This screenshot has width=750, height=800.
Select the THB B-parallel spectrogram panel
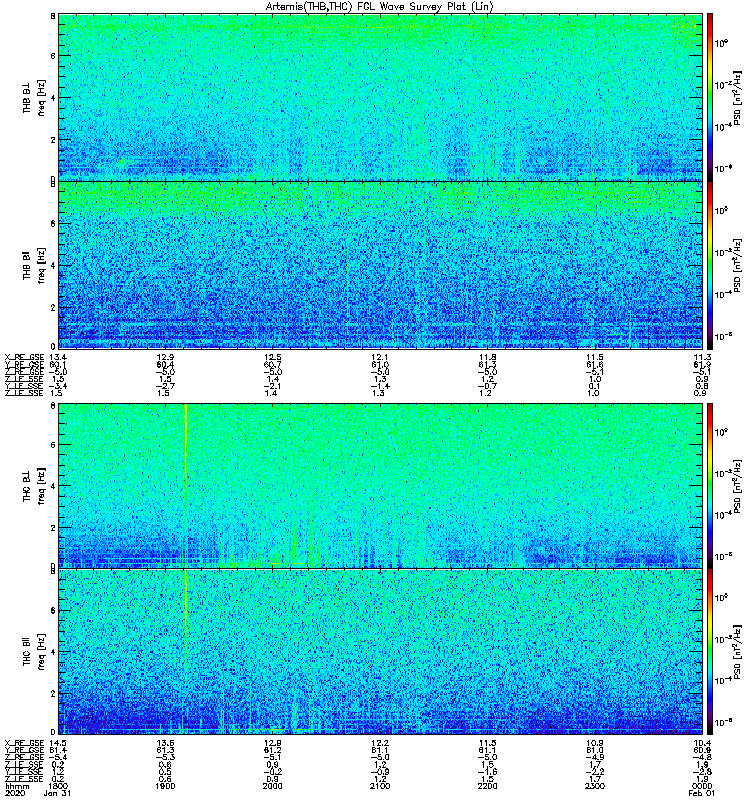[x=381, y=265]
